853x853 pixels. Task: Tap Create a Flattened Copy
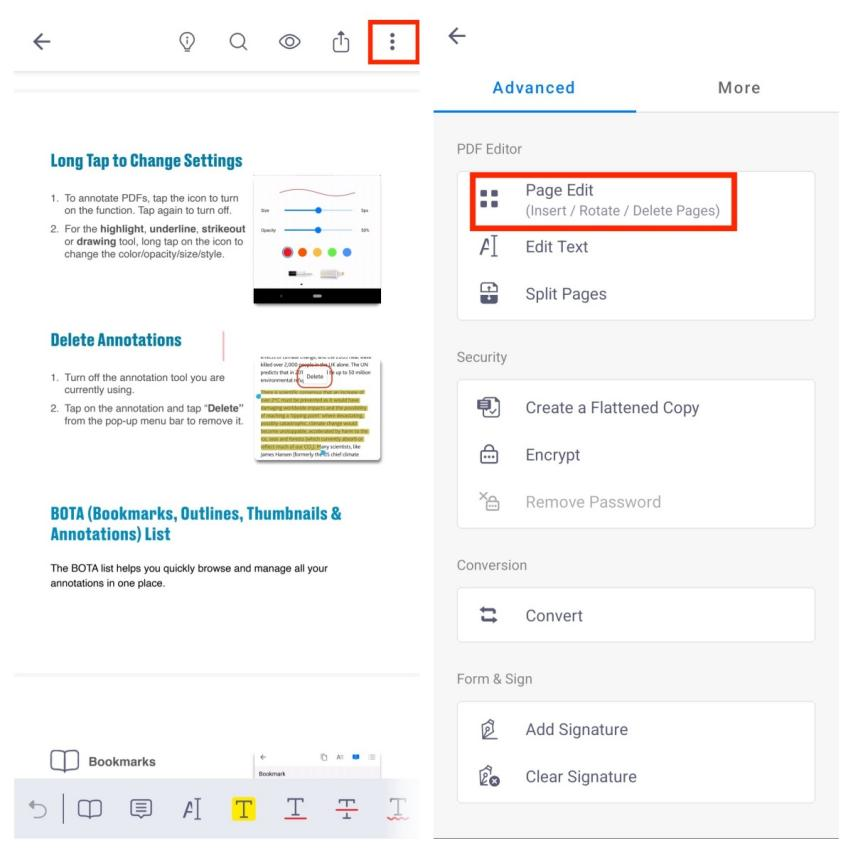pyautogui.click(x=612, y=408)
